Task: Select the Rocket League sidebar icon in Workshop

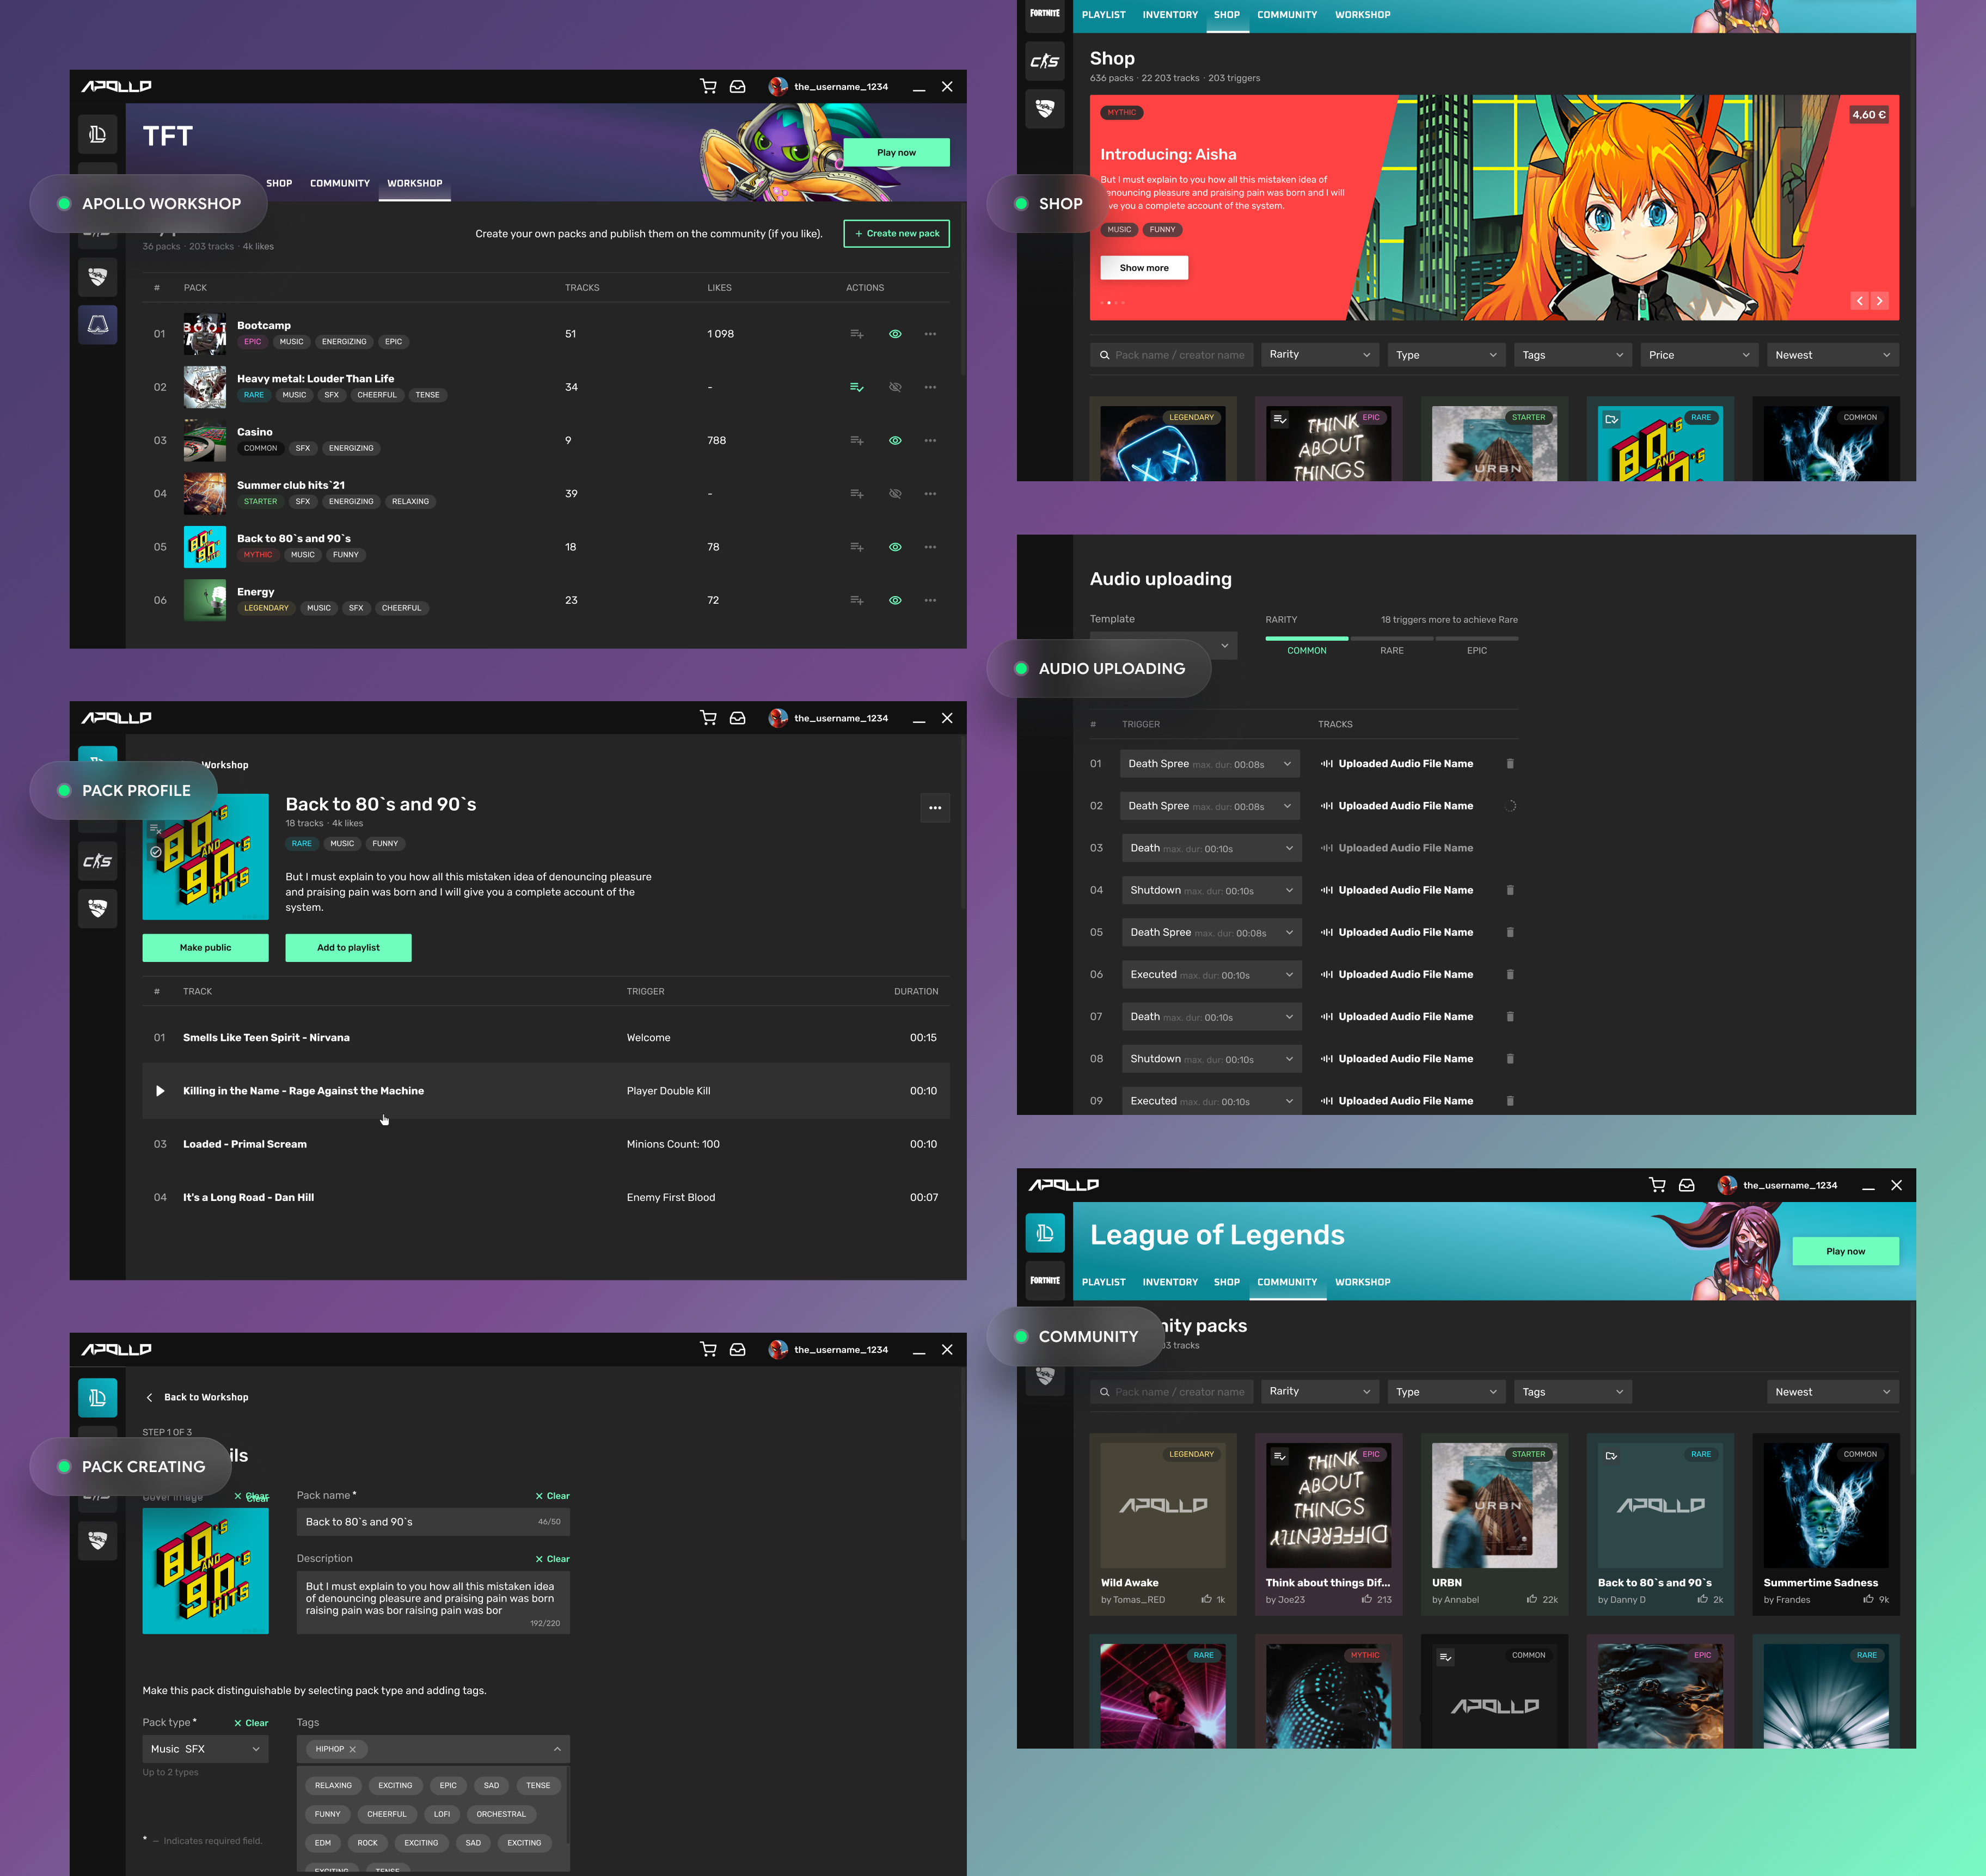Action: 98,277
